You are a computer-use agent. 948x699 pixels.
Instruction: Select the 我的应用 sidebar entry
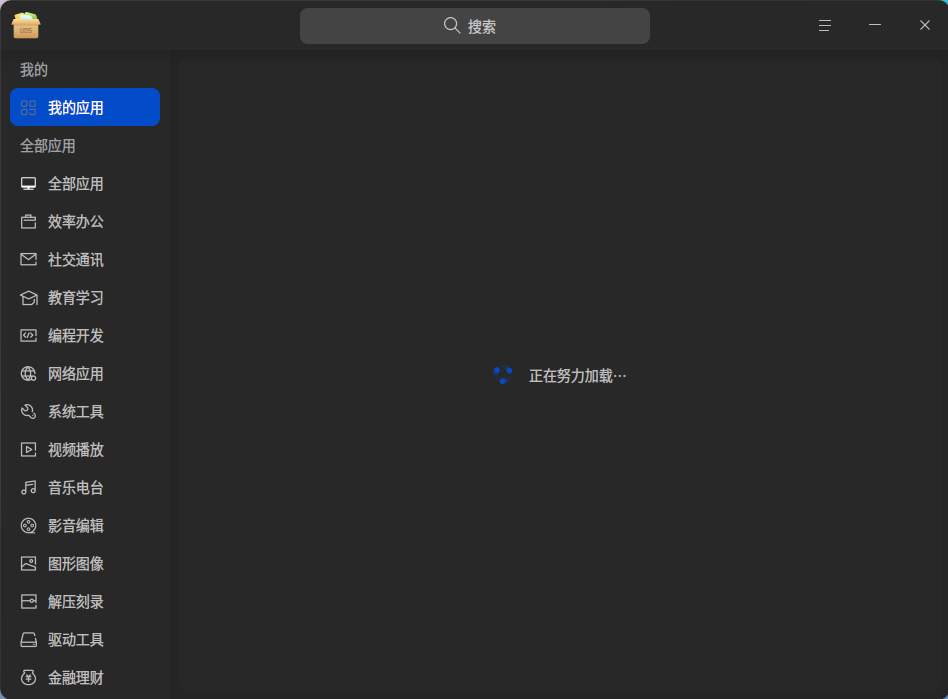(85, 107)
